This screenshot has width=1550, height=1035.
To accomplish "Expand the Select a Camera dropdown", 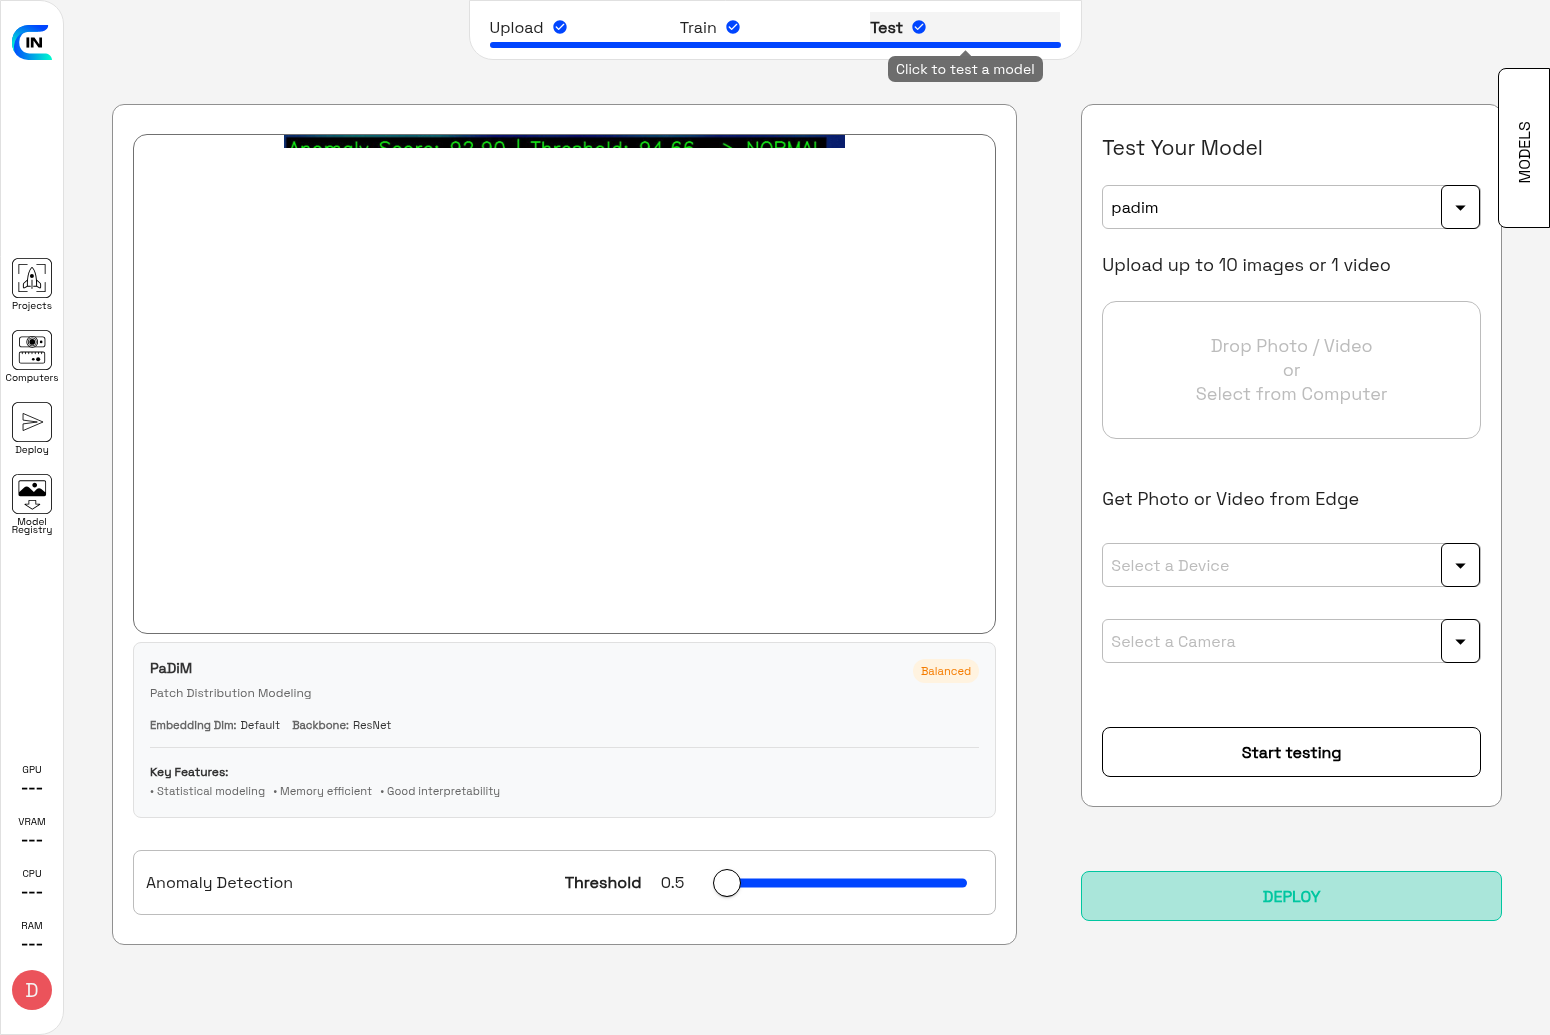I will click(x=1460, y=641).
